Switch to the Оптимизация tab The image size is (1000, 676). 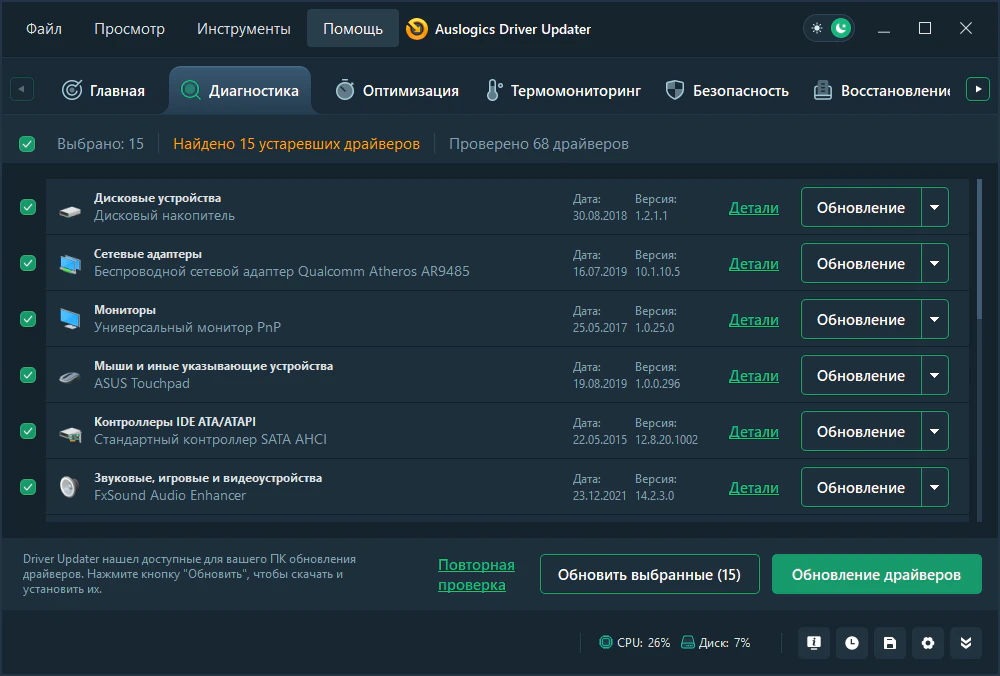(397, 91)
